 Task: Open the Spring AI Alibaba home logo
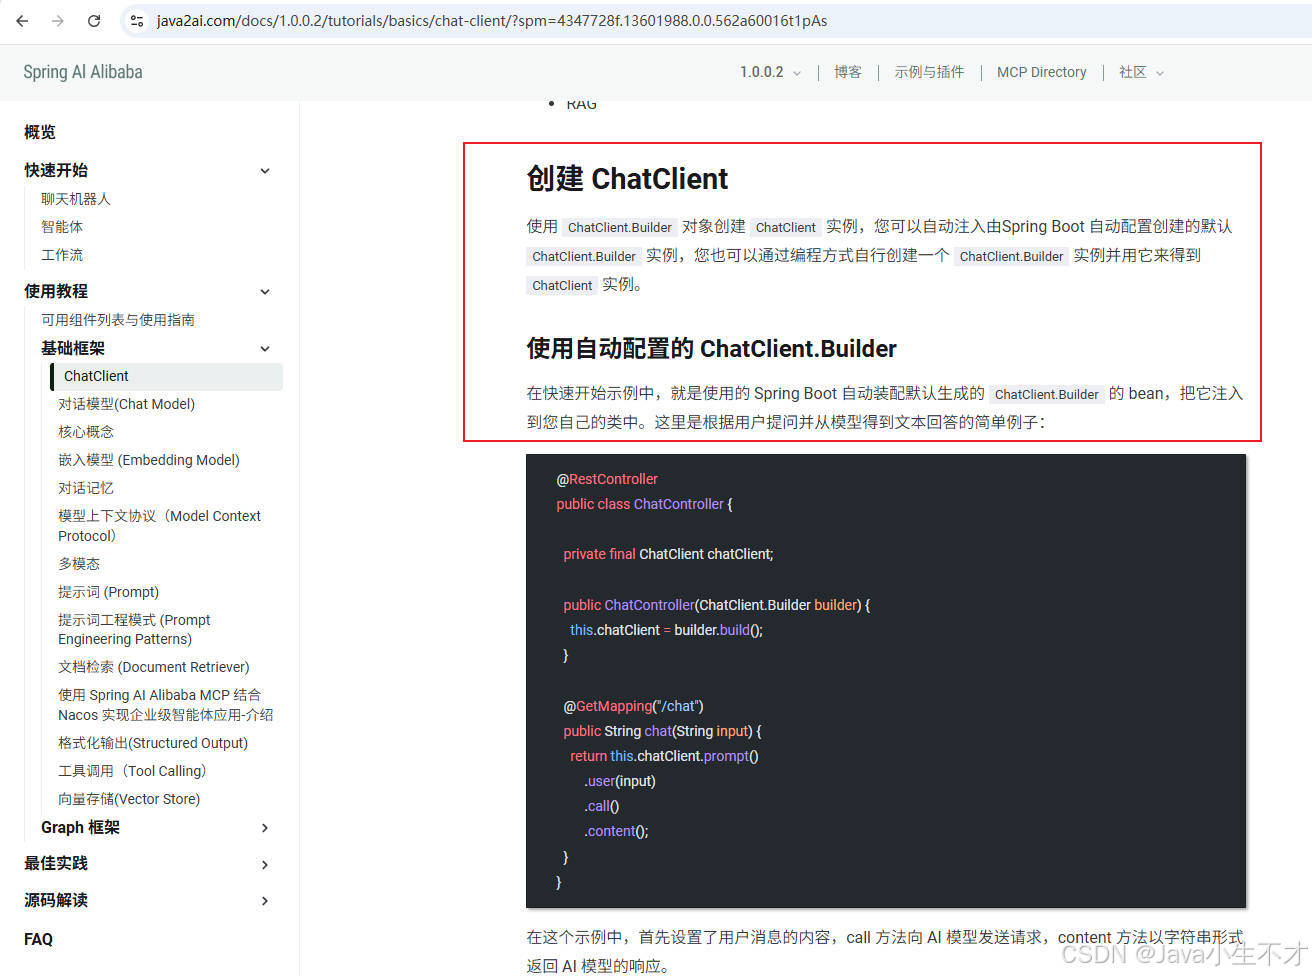click(83, 72)
